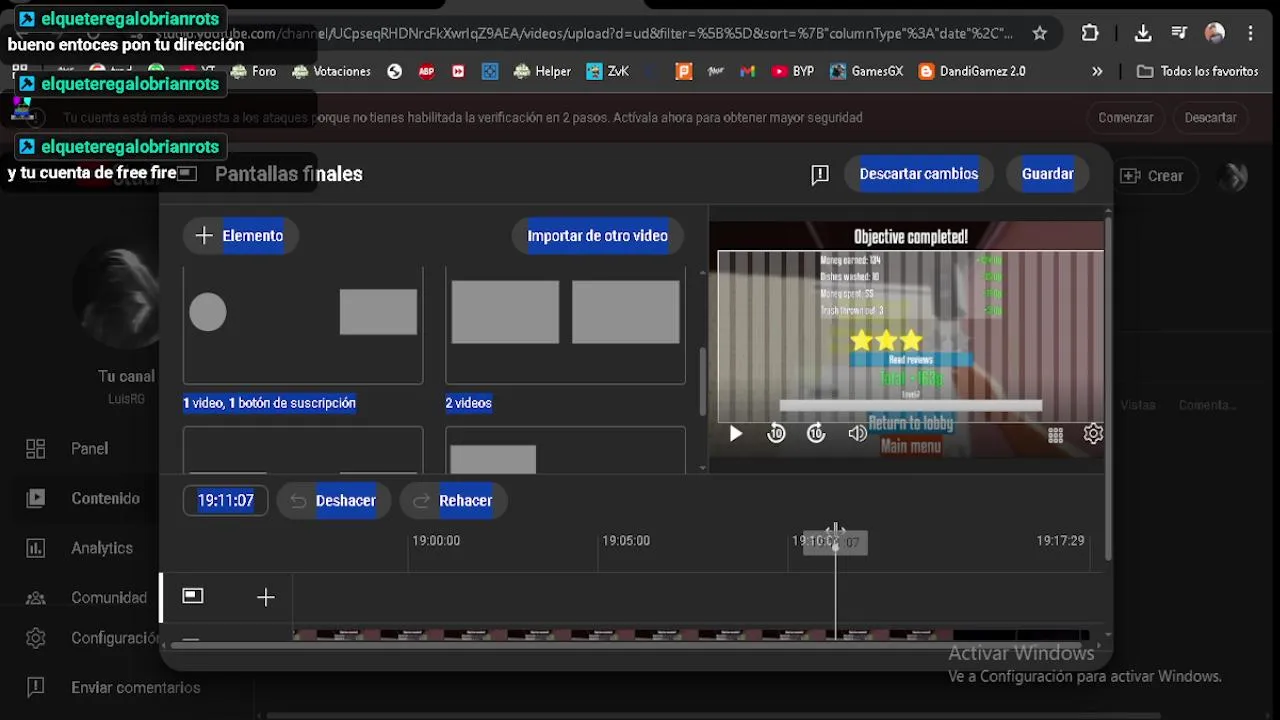The image size is (1280, 720).
Task: Bookmark this page with the star icon
Action: 1039,33
